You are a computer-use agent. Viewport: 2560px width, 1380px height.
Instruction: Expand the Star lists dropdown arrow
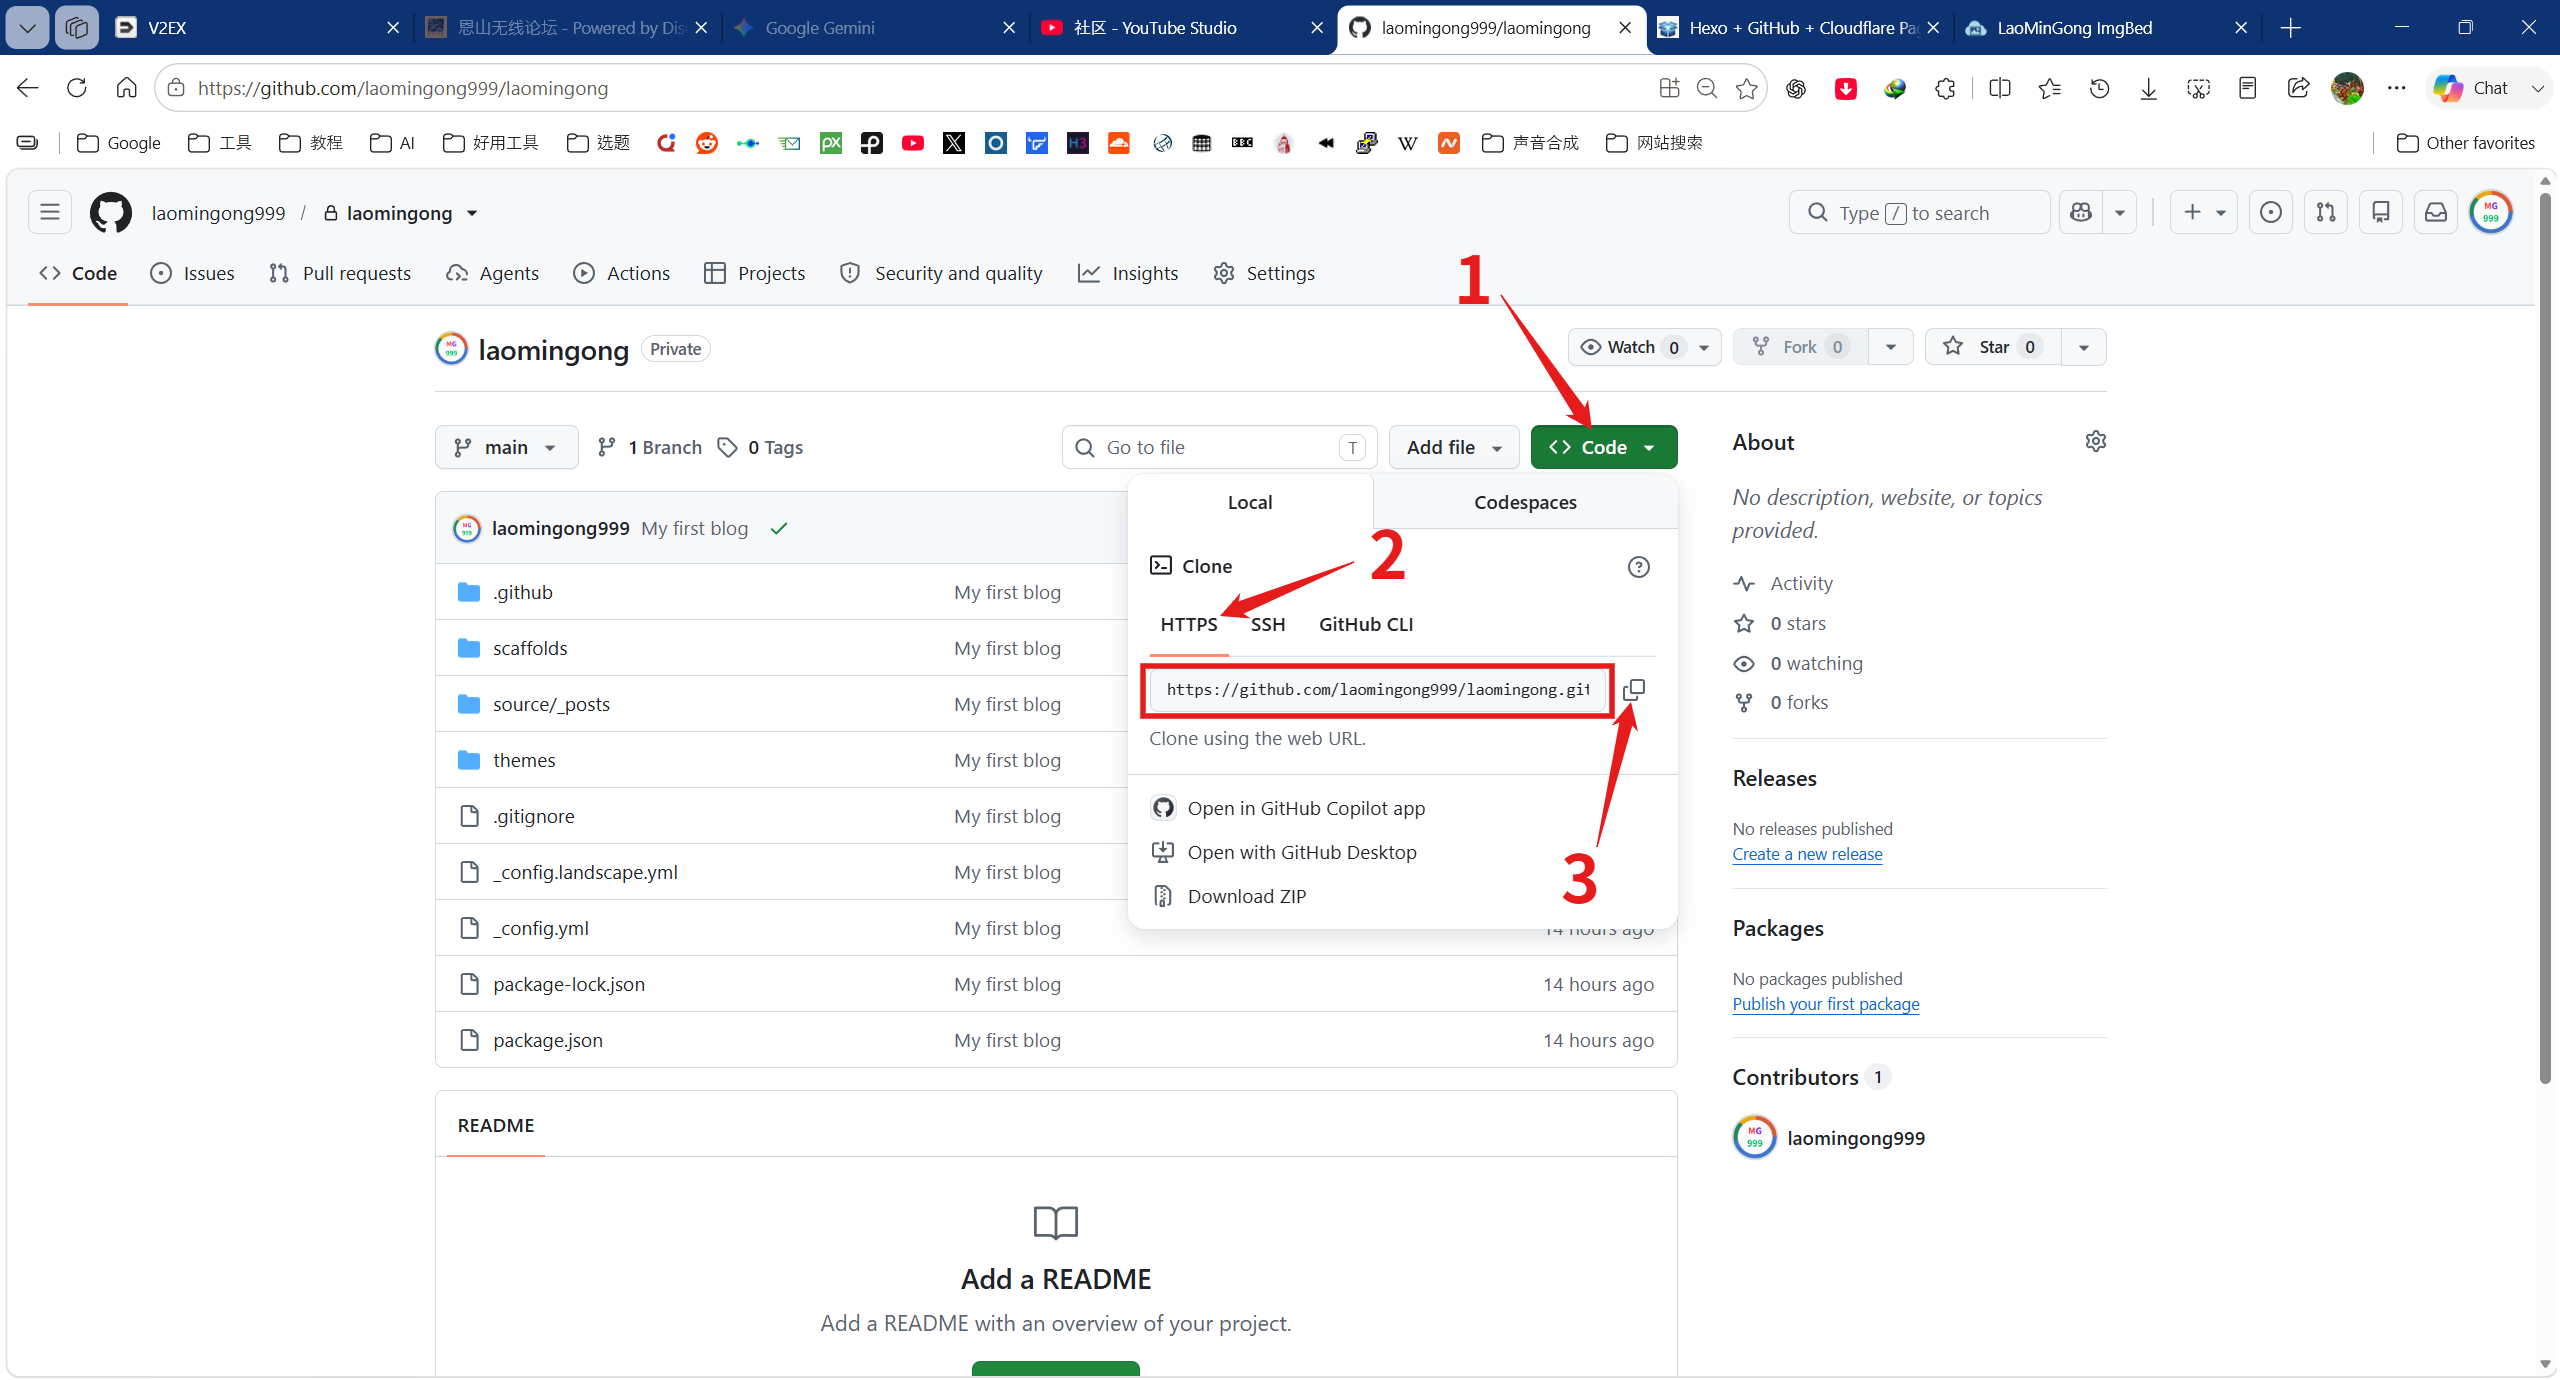(2083, 347)
